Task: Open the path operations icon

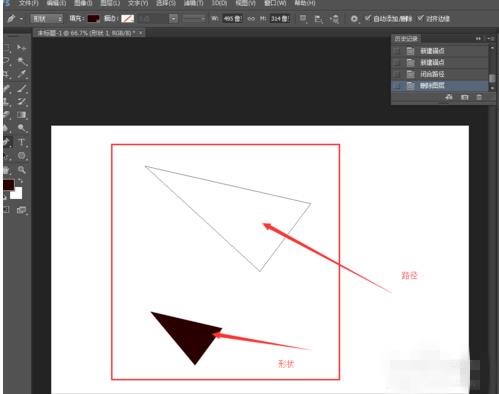Action: click(303, 19)
